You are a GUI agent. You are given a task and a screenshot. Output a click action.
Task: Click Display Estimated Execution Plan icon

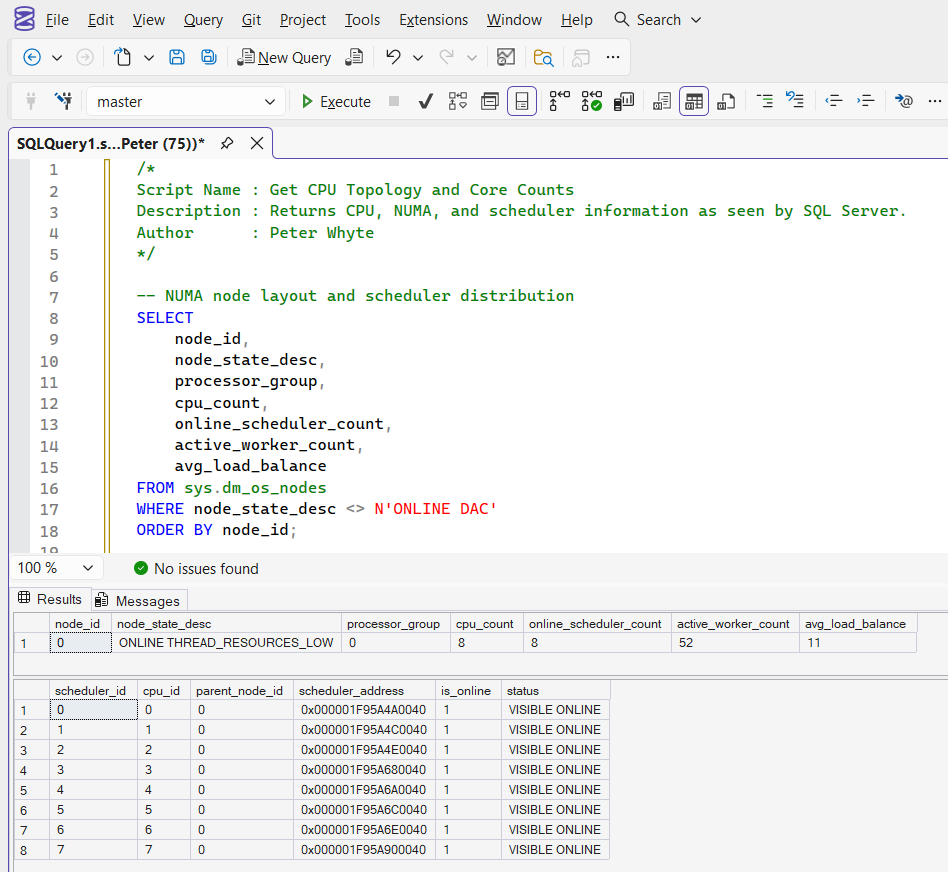(458, 101)
